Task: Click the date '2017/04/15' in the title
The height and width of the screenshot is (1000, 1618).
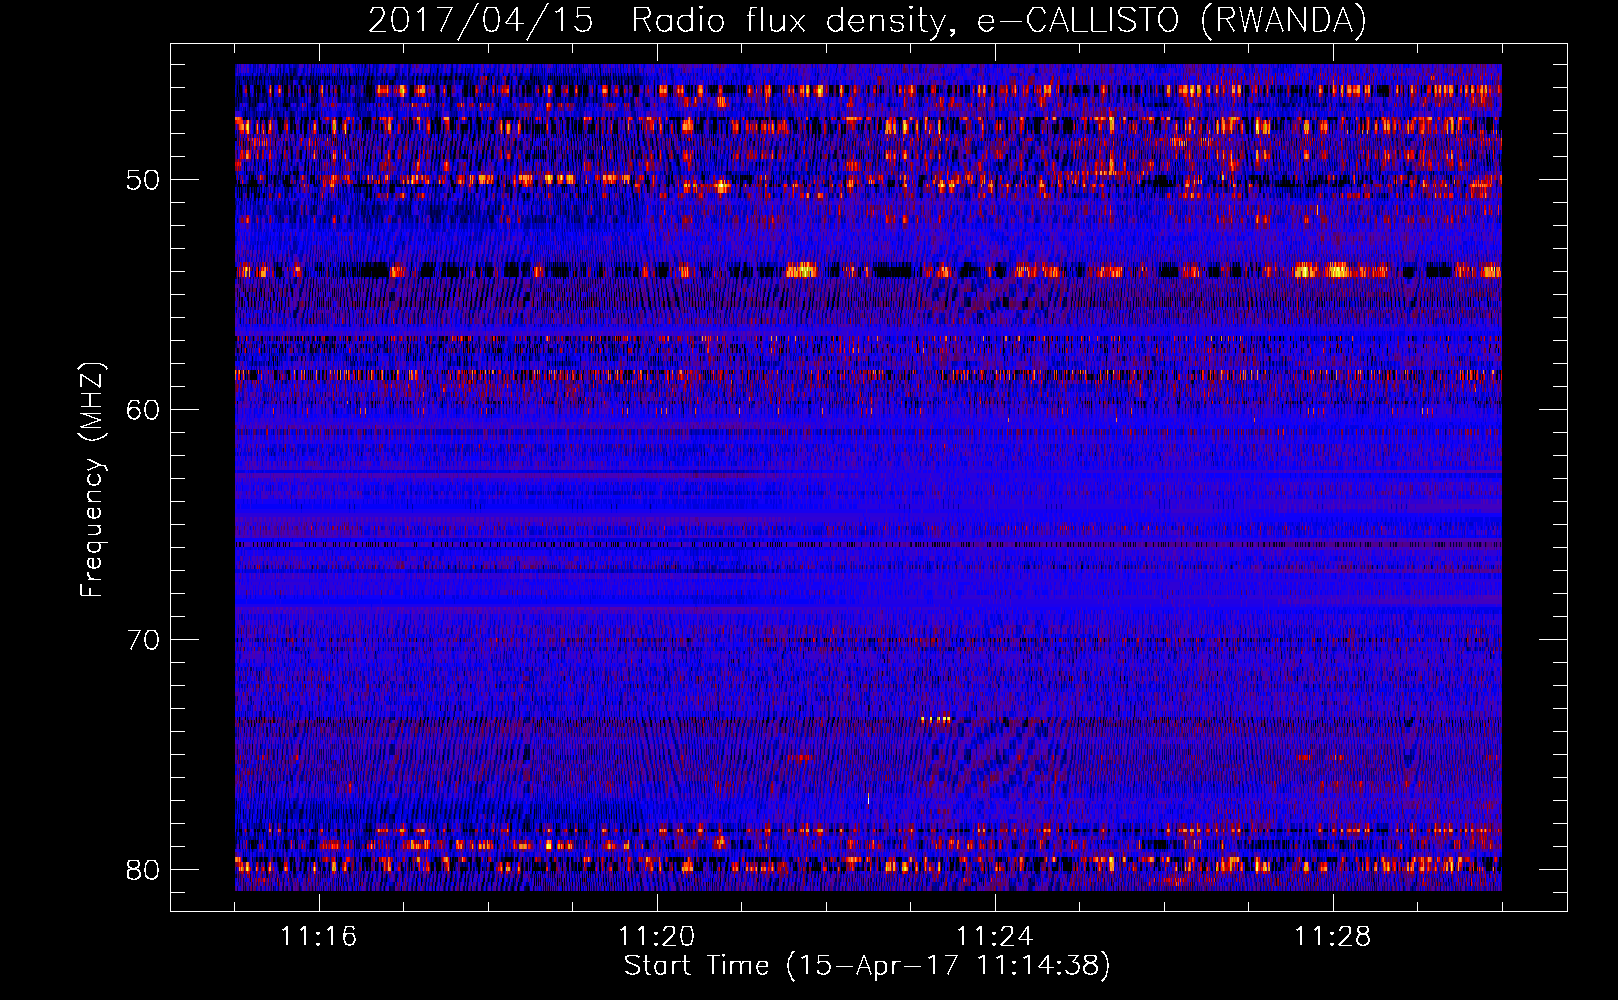Action: pyautogui.click(x=481, y=20)
